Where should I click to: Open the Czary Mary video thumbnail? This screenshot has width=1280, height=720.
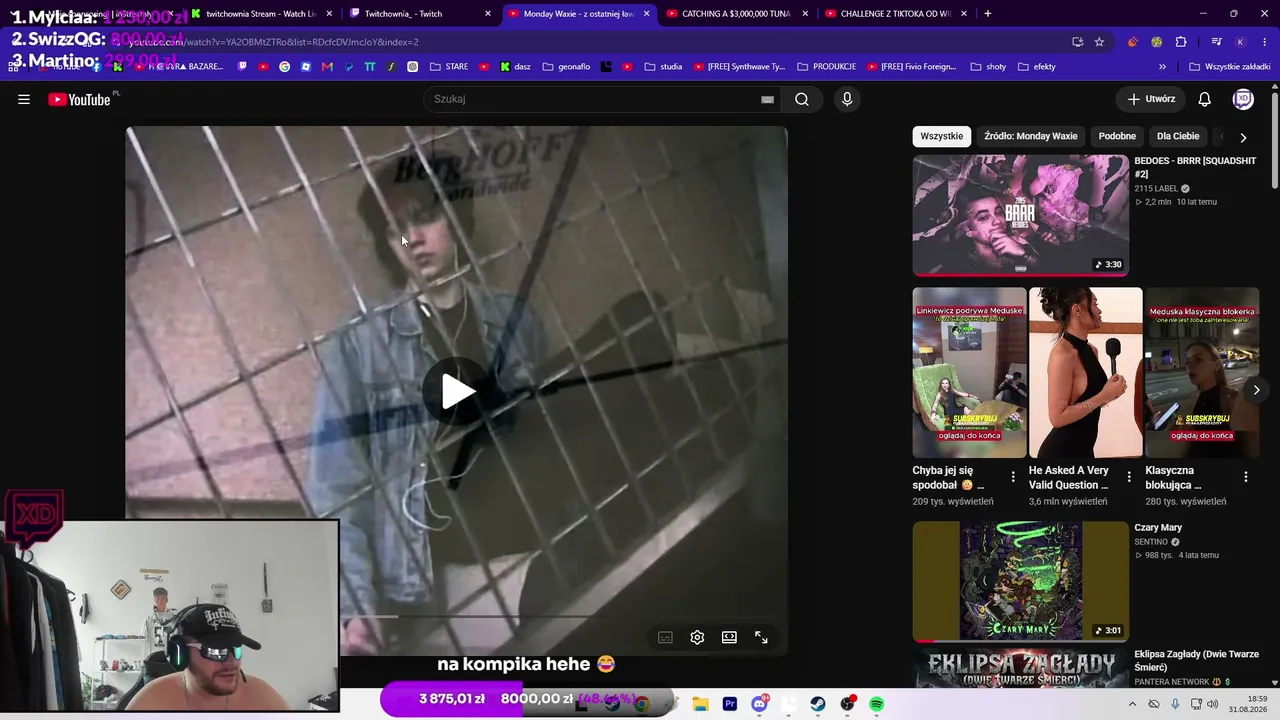click(x=1020, y=581)
